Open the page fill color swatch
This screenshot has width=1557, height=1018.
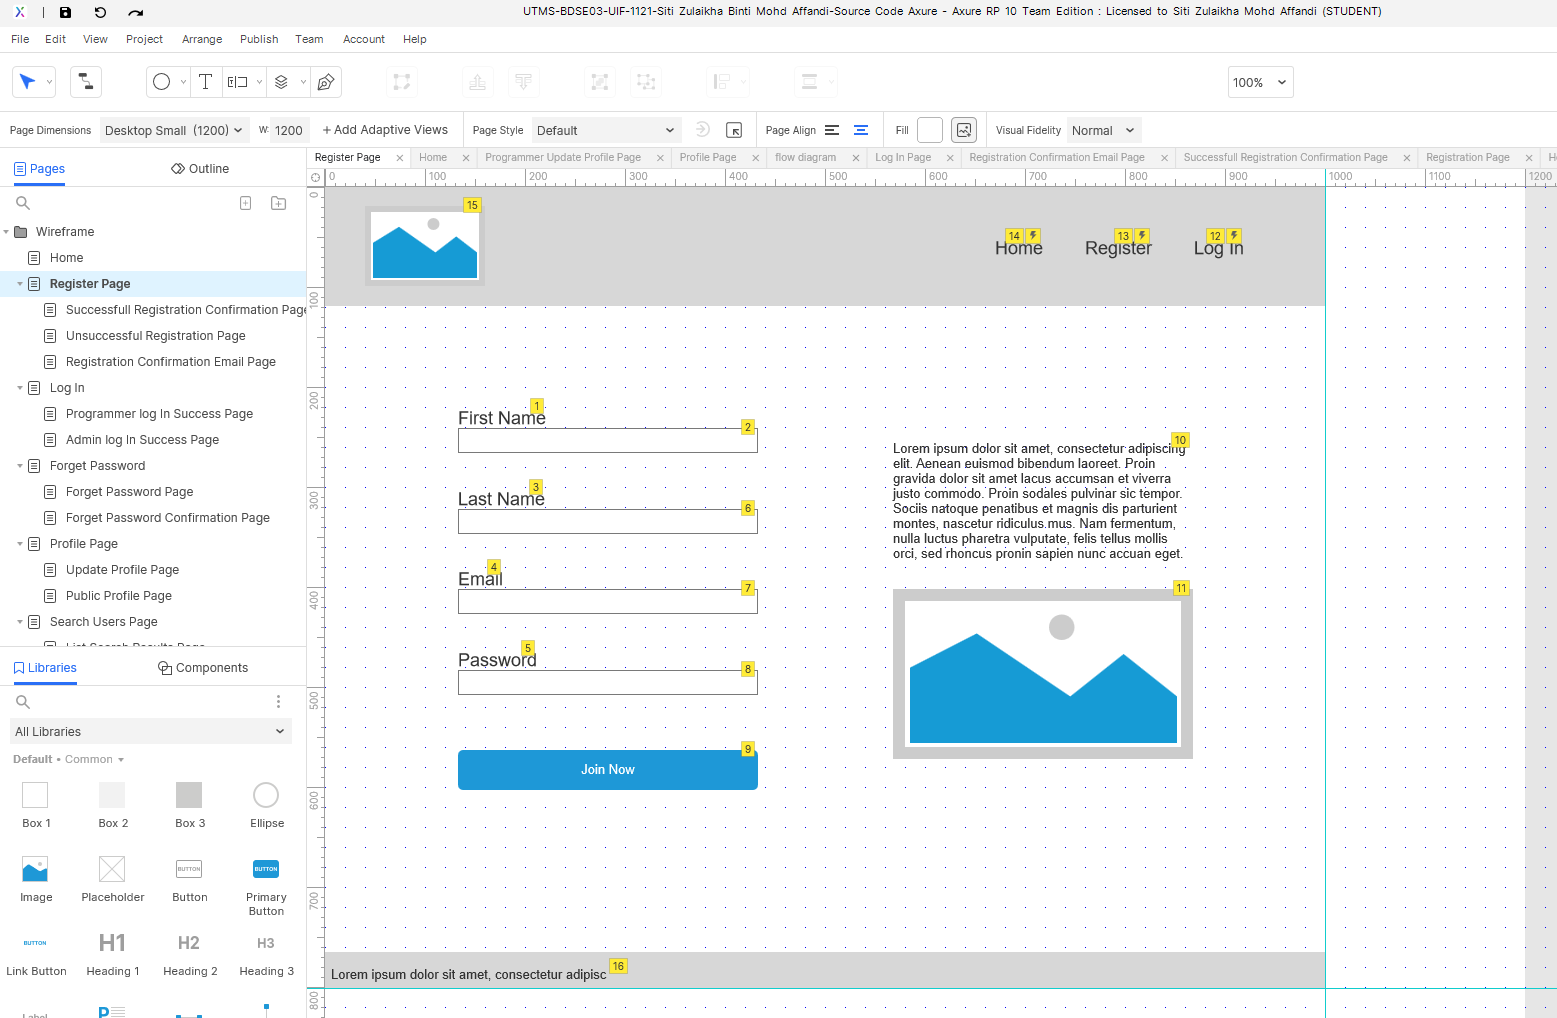point(930,130)
